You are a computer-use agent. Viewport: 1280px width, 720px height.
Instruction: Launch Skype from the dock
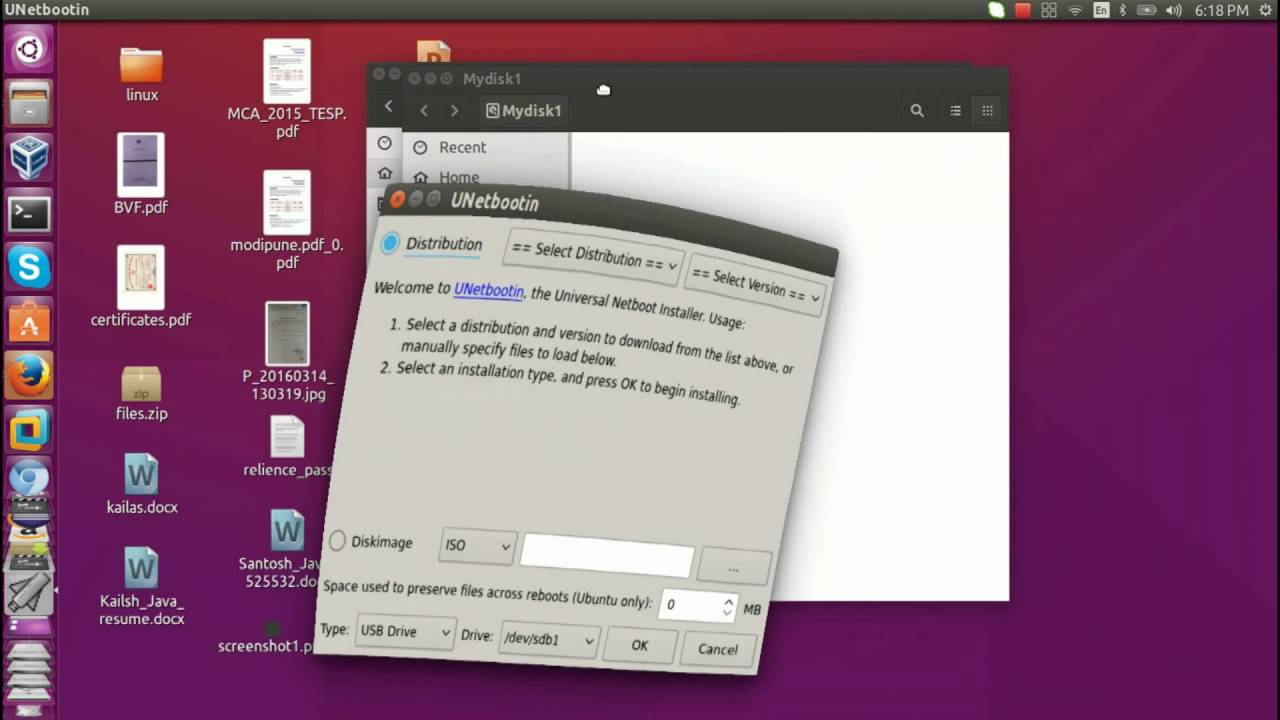pyautogui.click(x=29, y=267)
